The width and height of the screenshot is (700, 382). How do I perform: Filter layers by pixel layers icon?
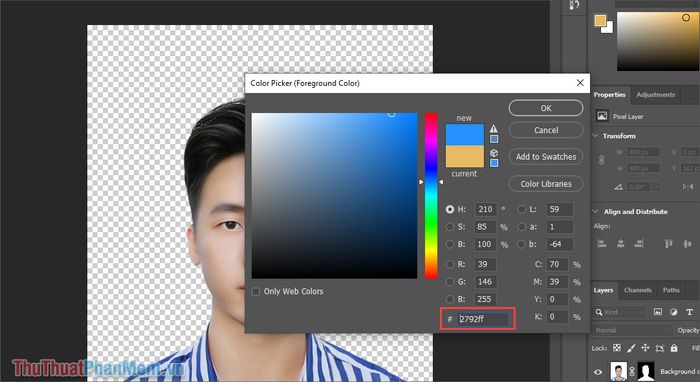point(658,312)
